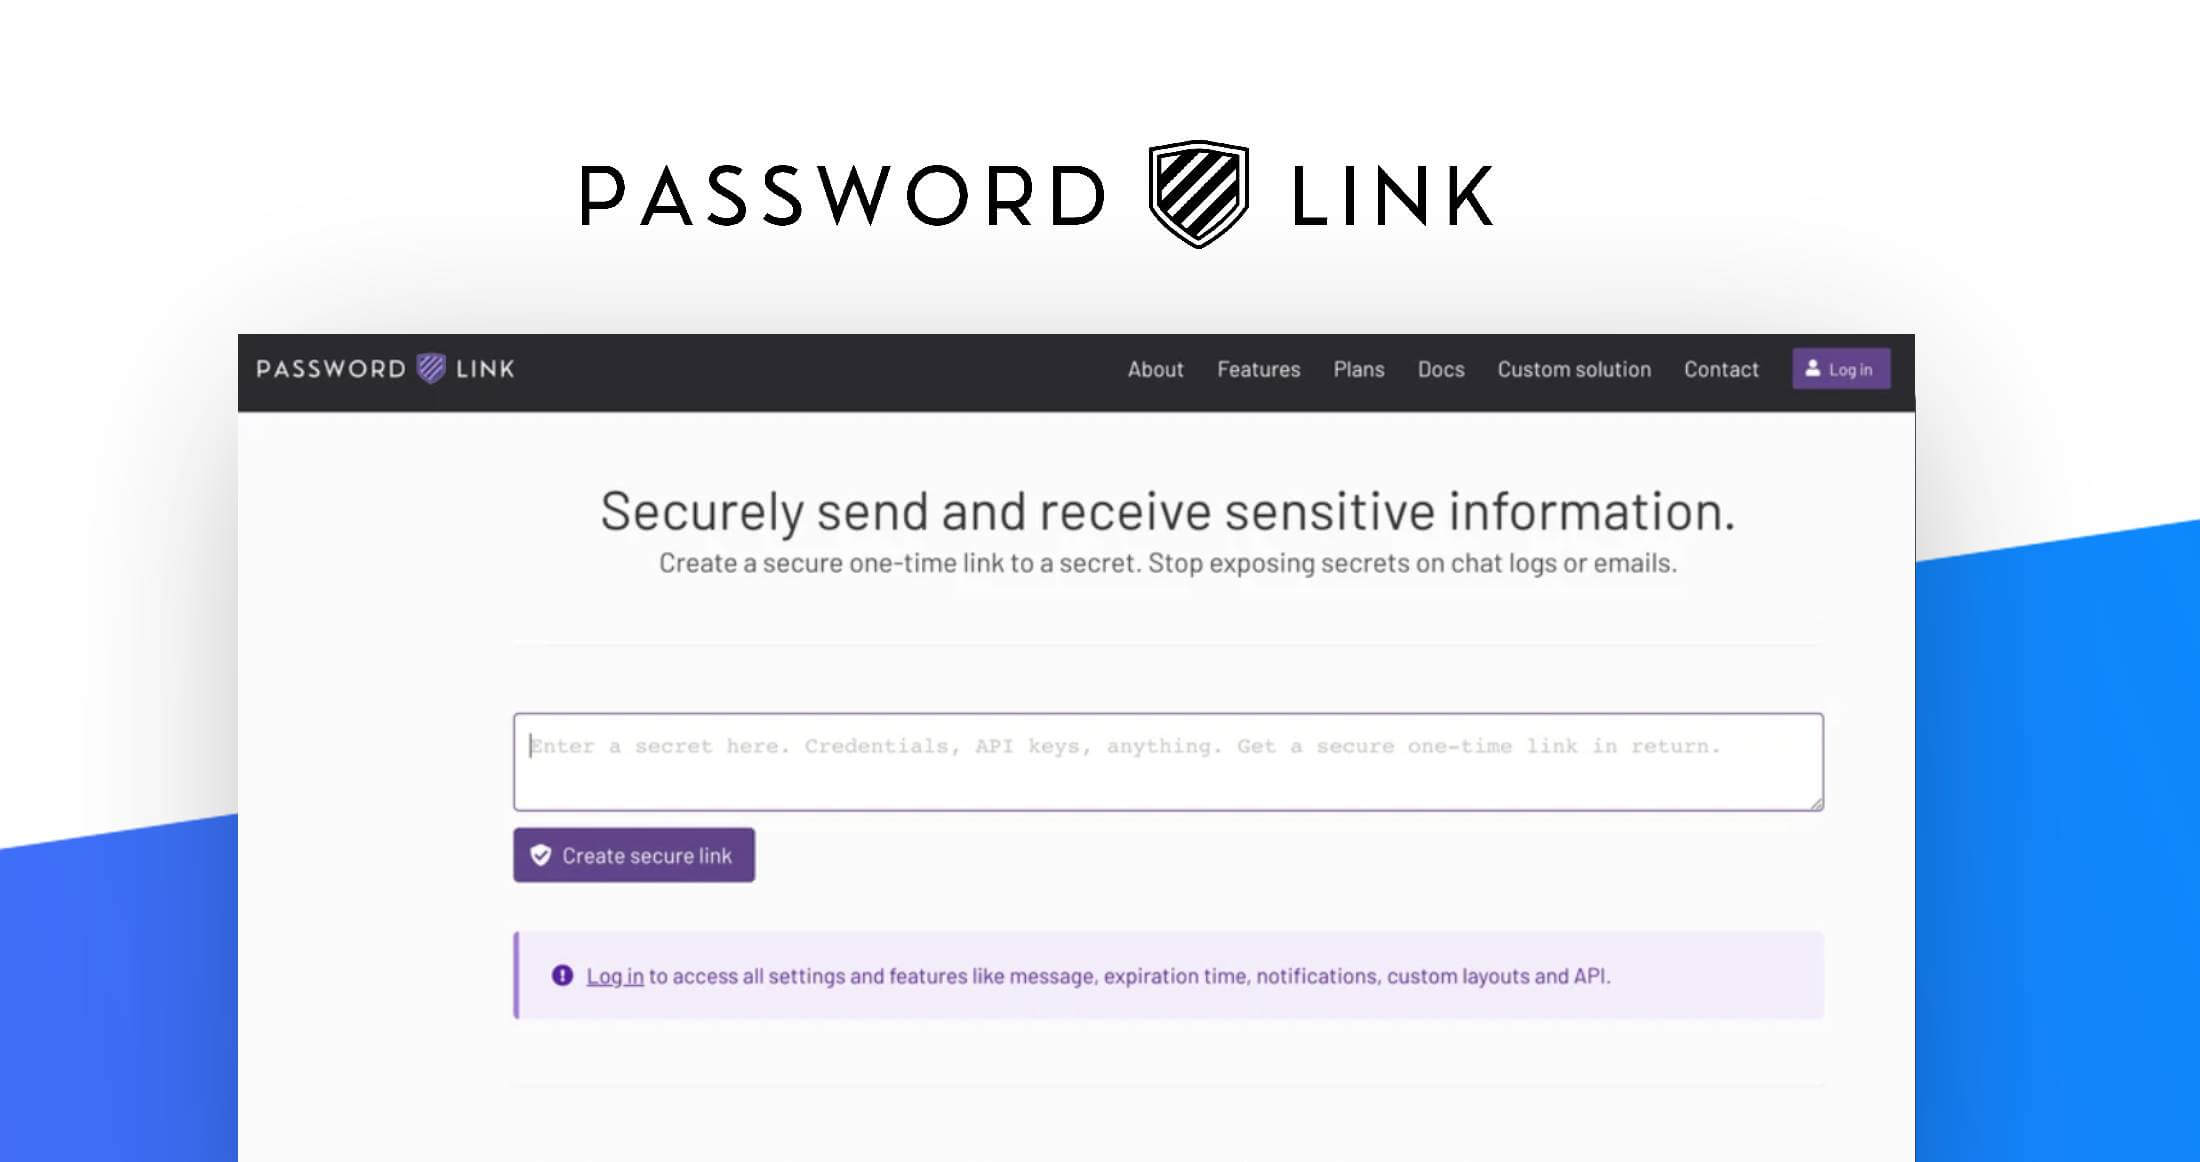The image size is (2200, 1162).
Task: Click the Create secure link button
Action: coord(634,855)
